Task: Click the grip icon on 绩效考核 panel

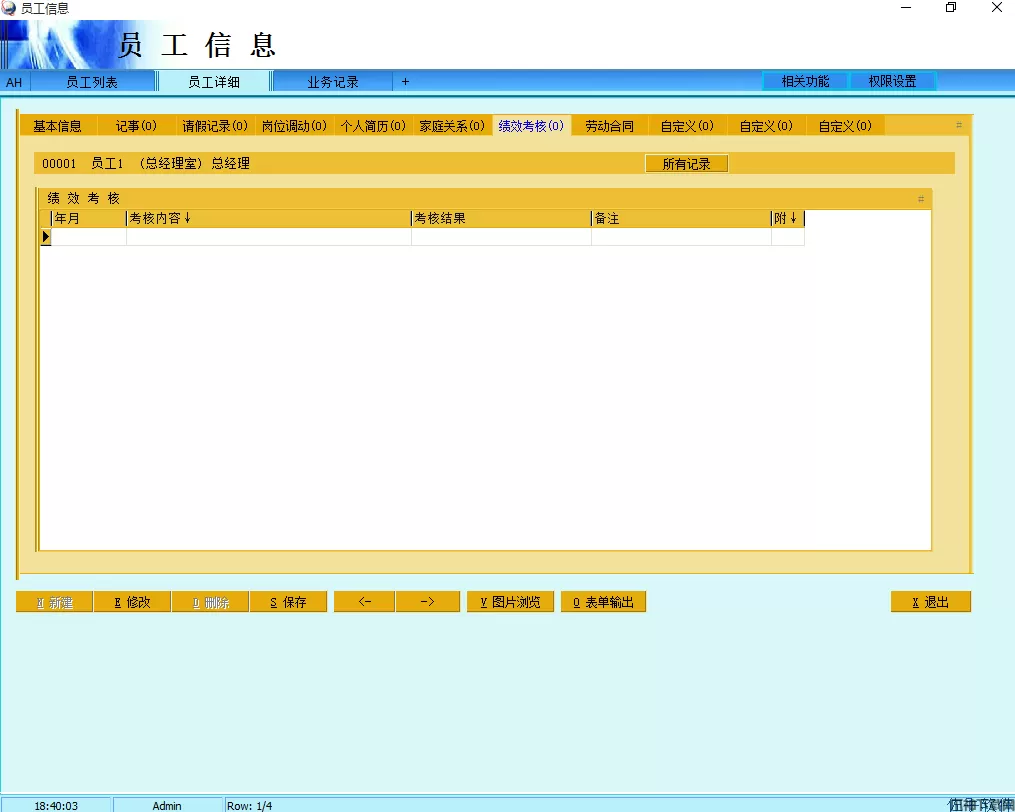Action: click(x=920, y=199)
